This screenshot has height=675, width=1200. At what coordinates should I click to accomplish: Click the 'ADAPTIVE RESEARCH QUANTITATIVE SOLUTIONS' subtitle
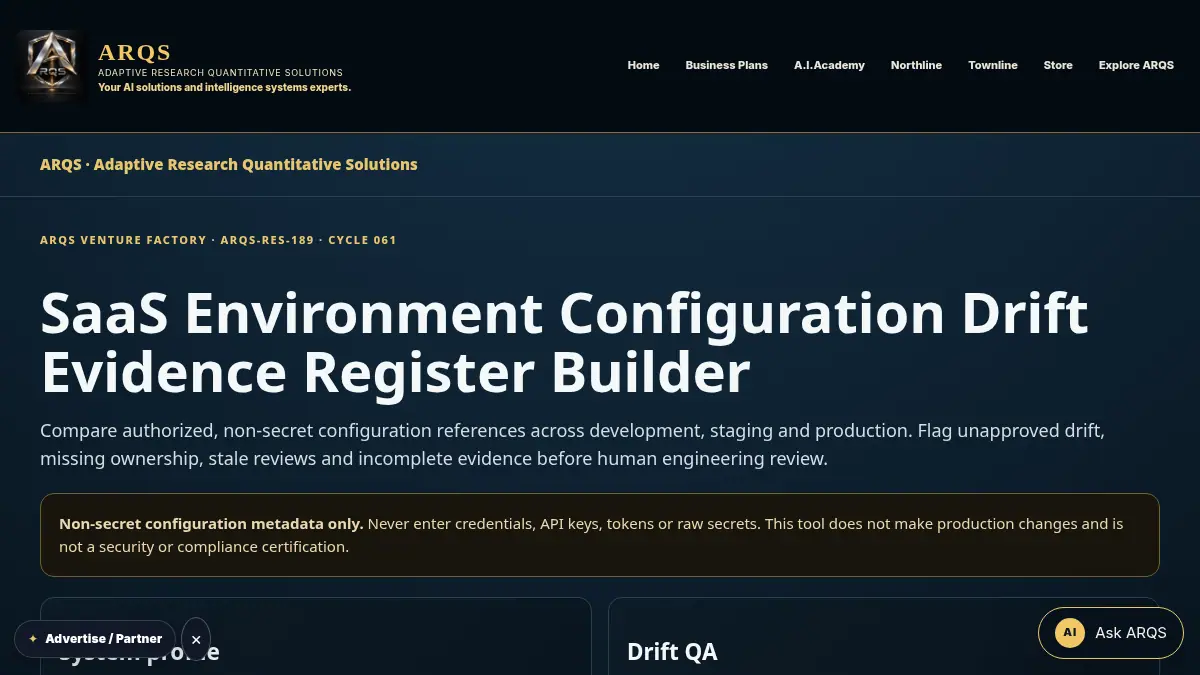[220, 73]
